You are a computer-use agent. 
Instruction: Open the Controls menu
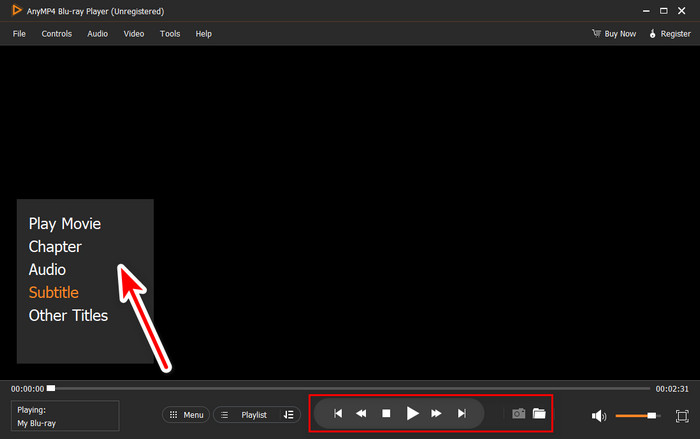tap(57, 33)
